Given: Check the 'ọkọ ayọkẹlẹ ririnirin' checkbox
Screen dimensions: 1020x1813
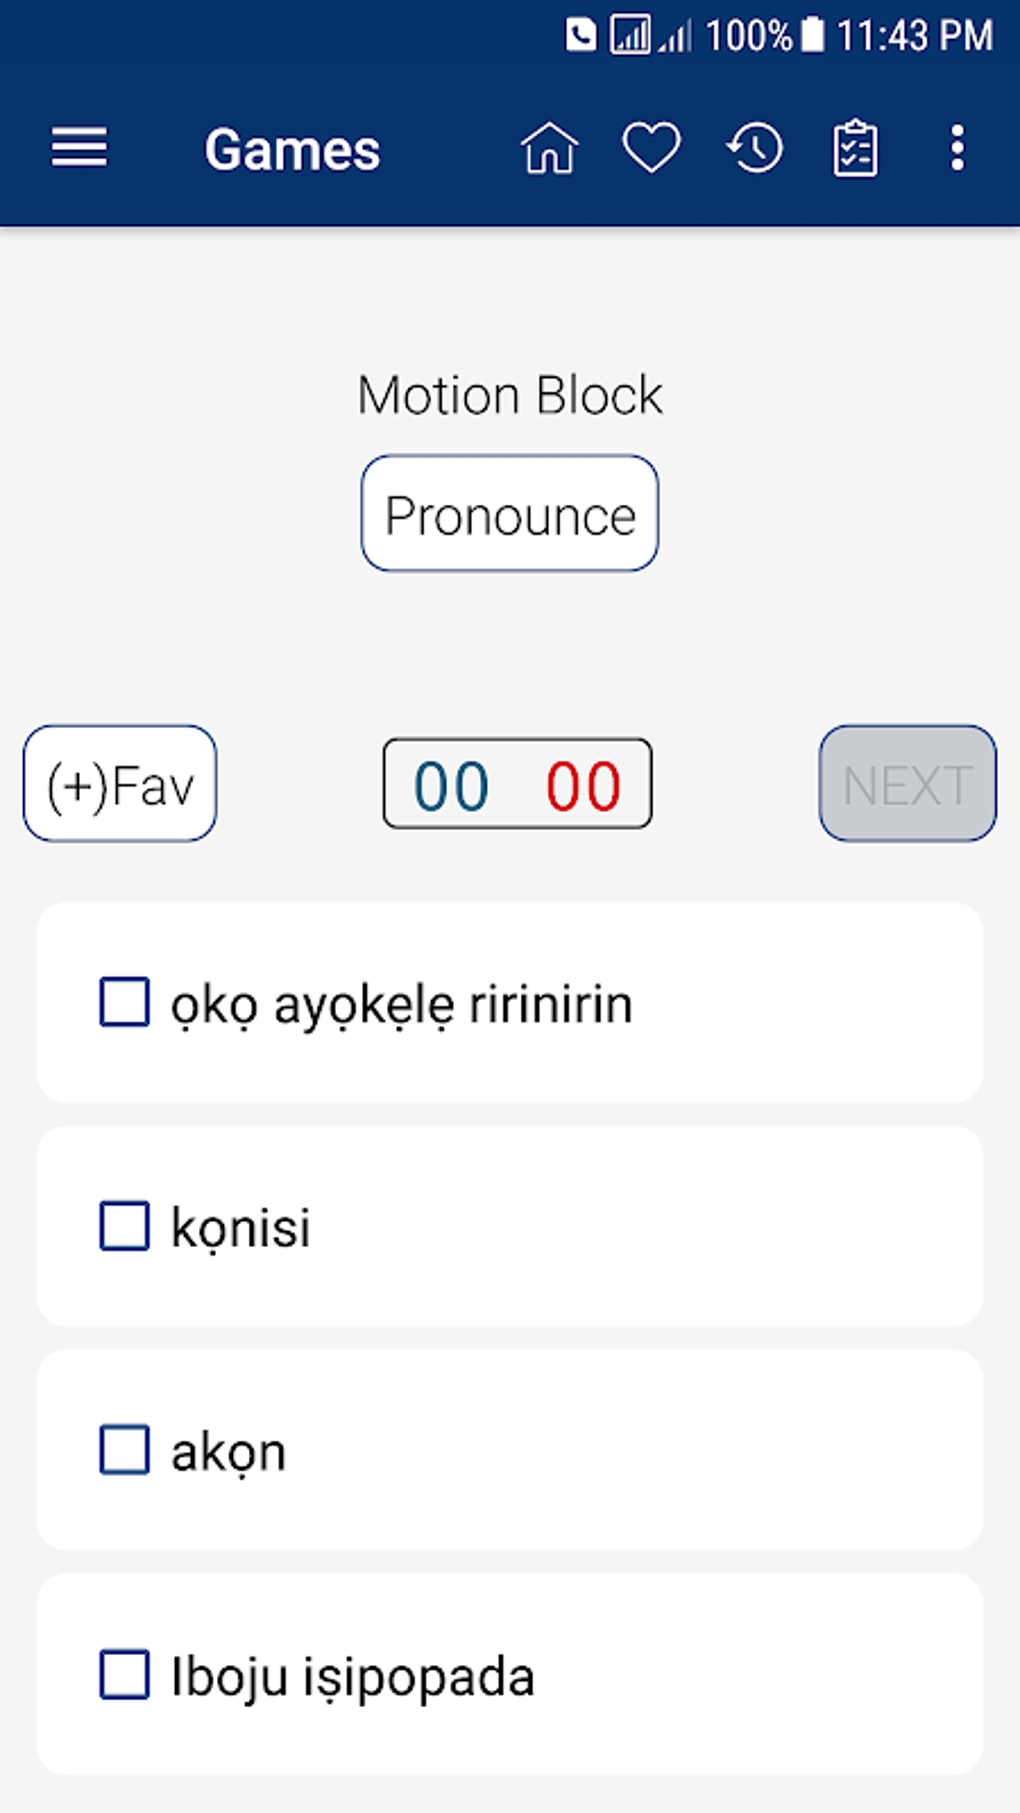Looking at the screenshot, I should click(x=125, y=1002).
